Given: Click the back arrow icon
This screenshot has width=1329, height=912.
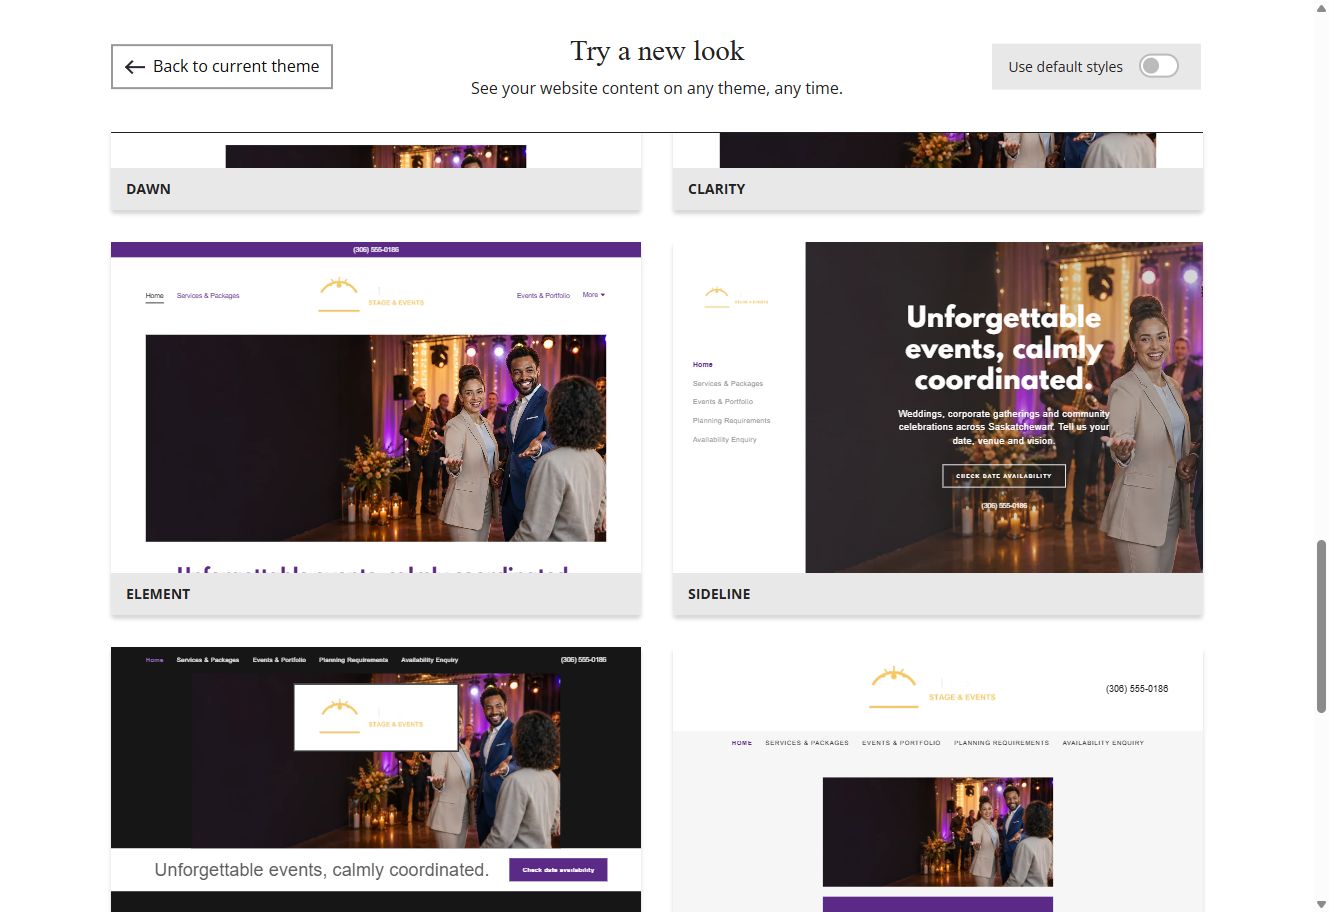Looking at the screenshot, I should click(135, 67).
